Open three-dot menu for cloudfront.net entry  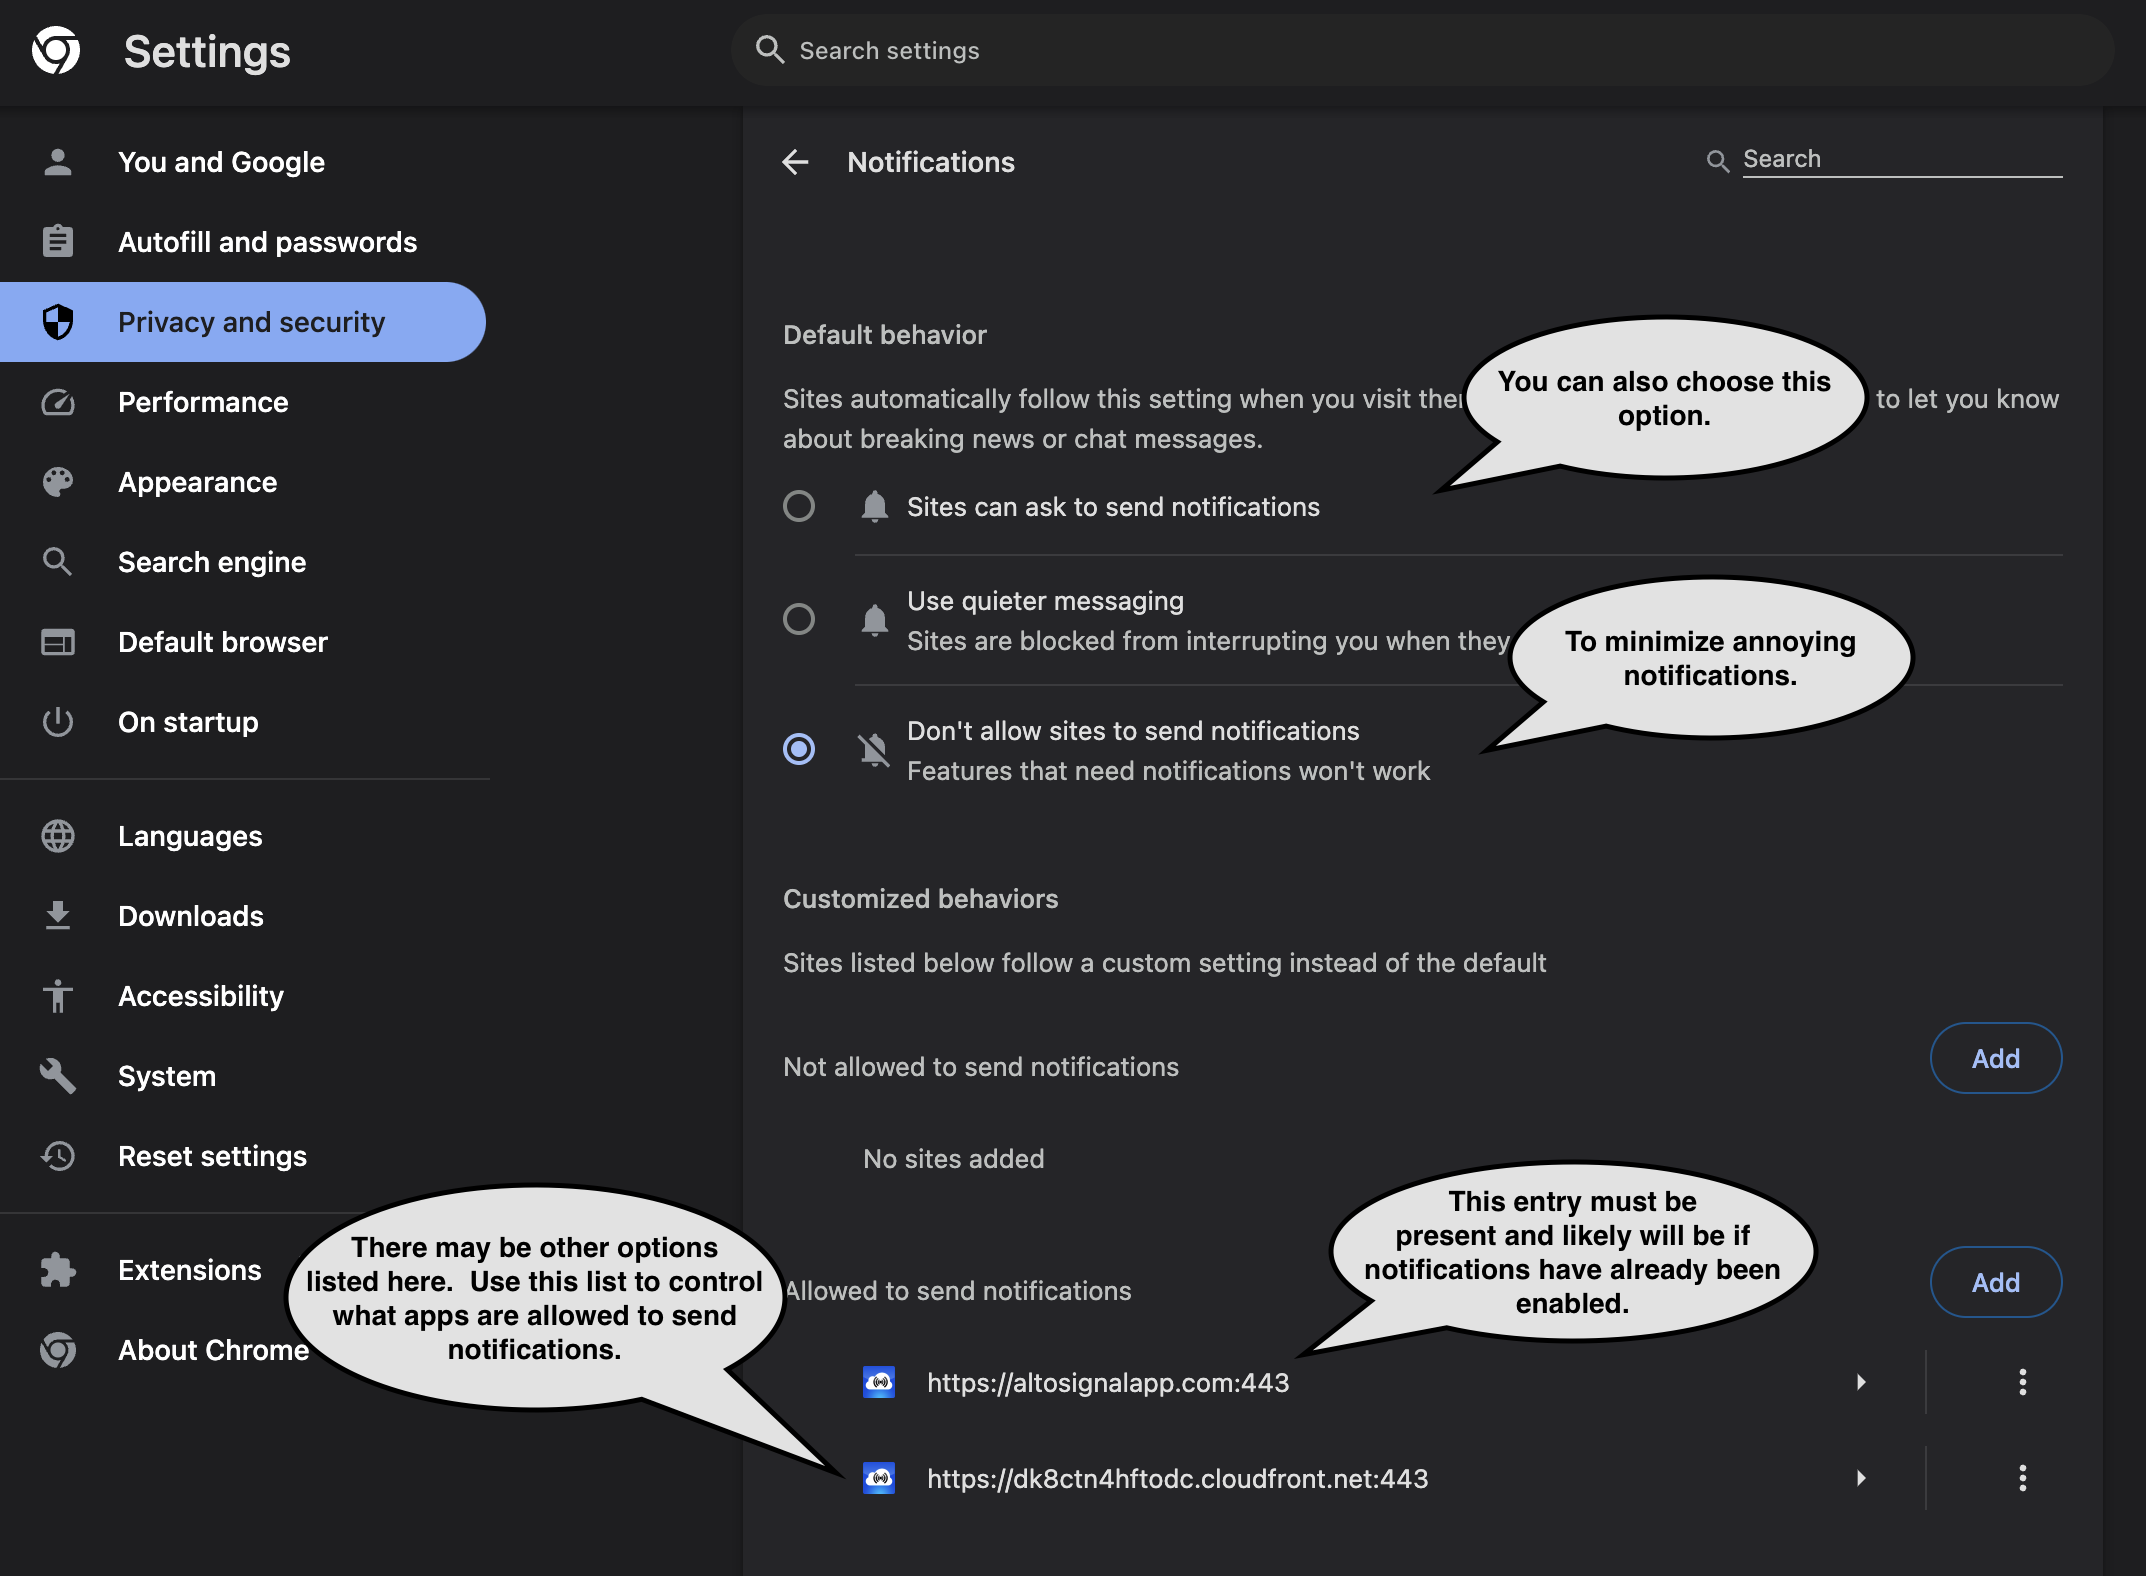(2022, 1478)
